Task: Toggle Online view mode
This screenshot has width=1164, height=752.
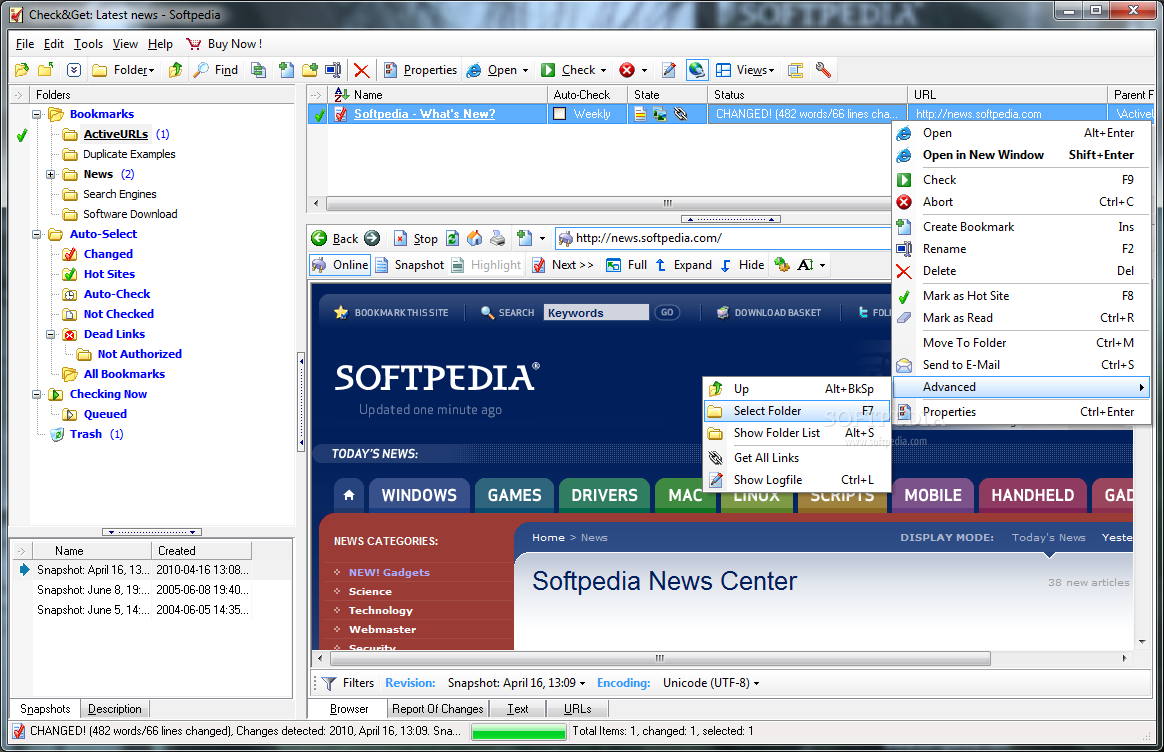Action: tap(340, 265)
